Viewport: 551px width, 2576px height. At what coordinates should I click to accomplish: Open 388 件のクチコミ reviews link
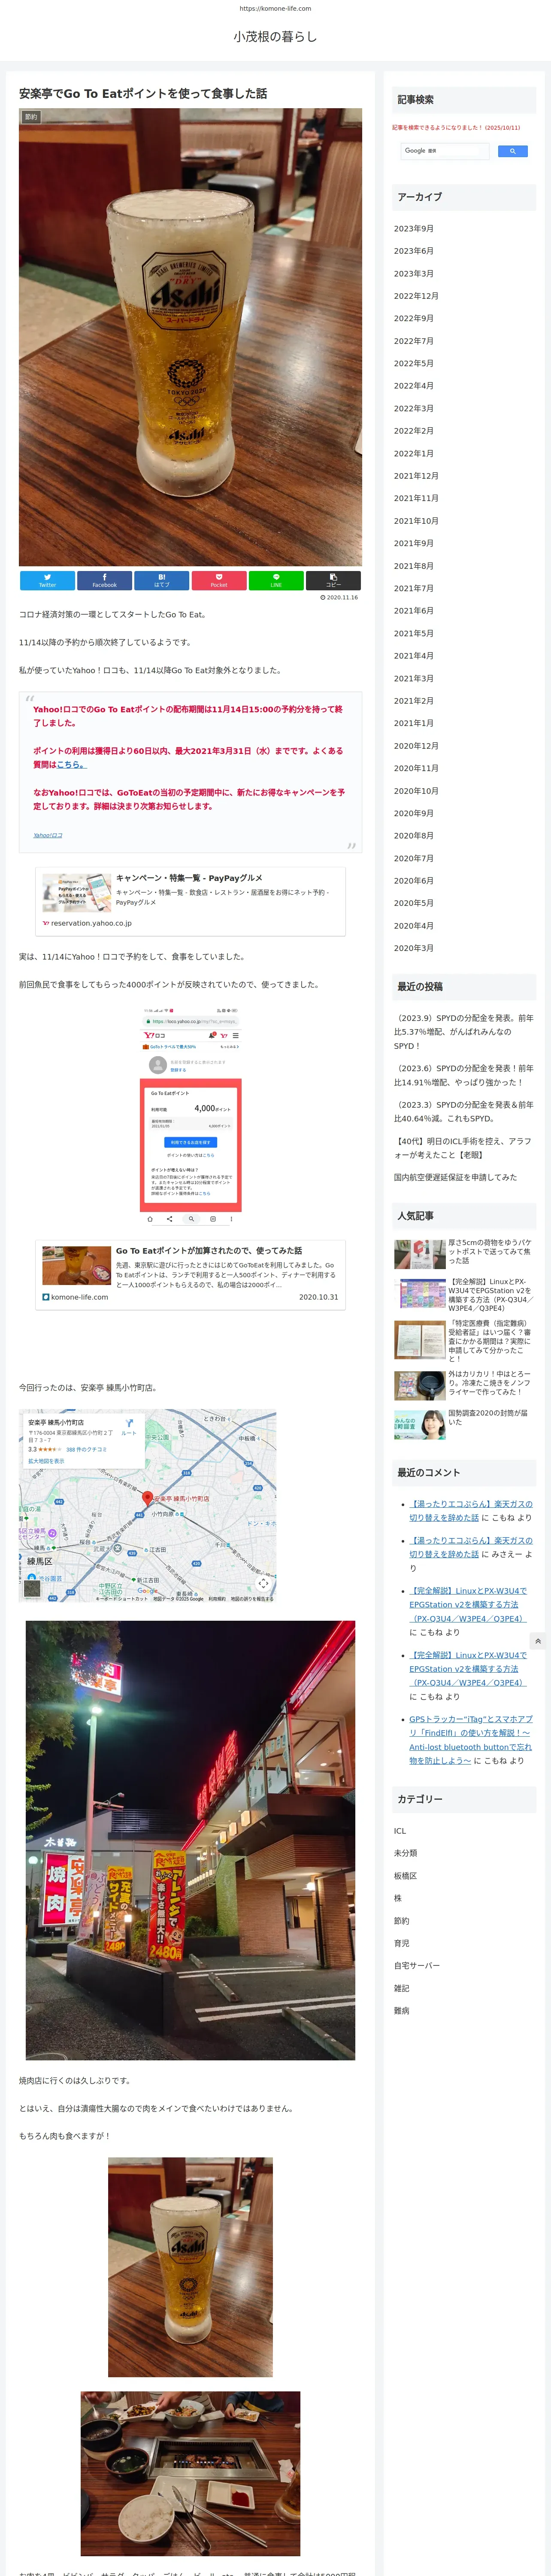click(x=87, y=1449)
